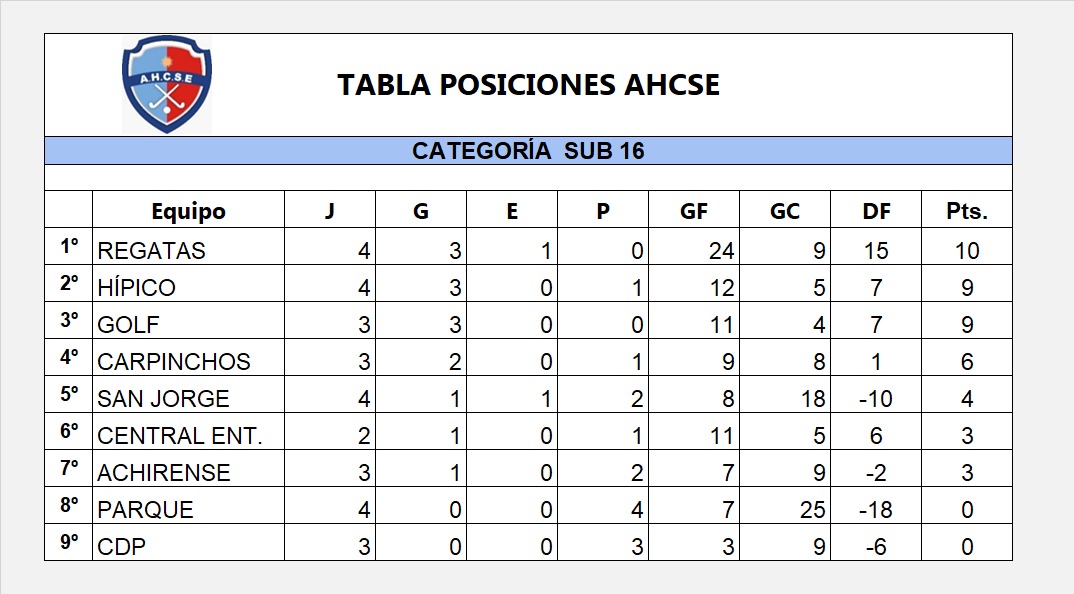Click the Pts. column header

click(966, 211)
